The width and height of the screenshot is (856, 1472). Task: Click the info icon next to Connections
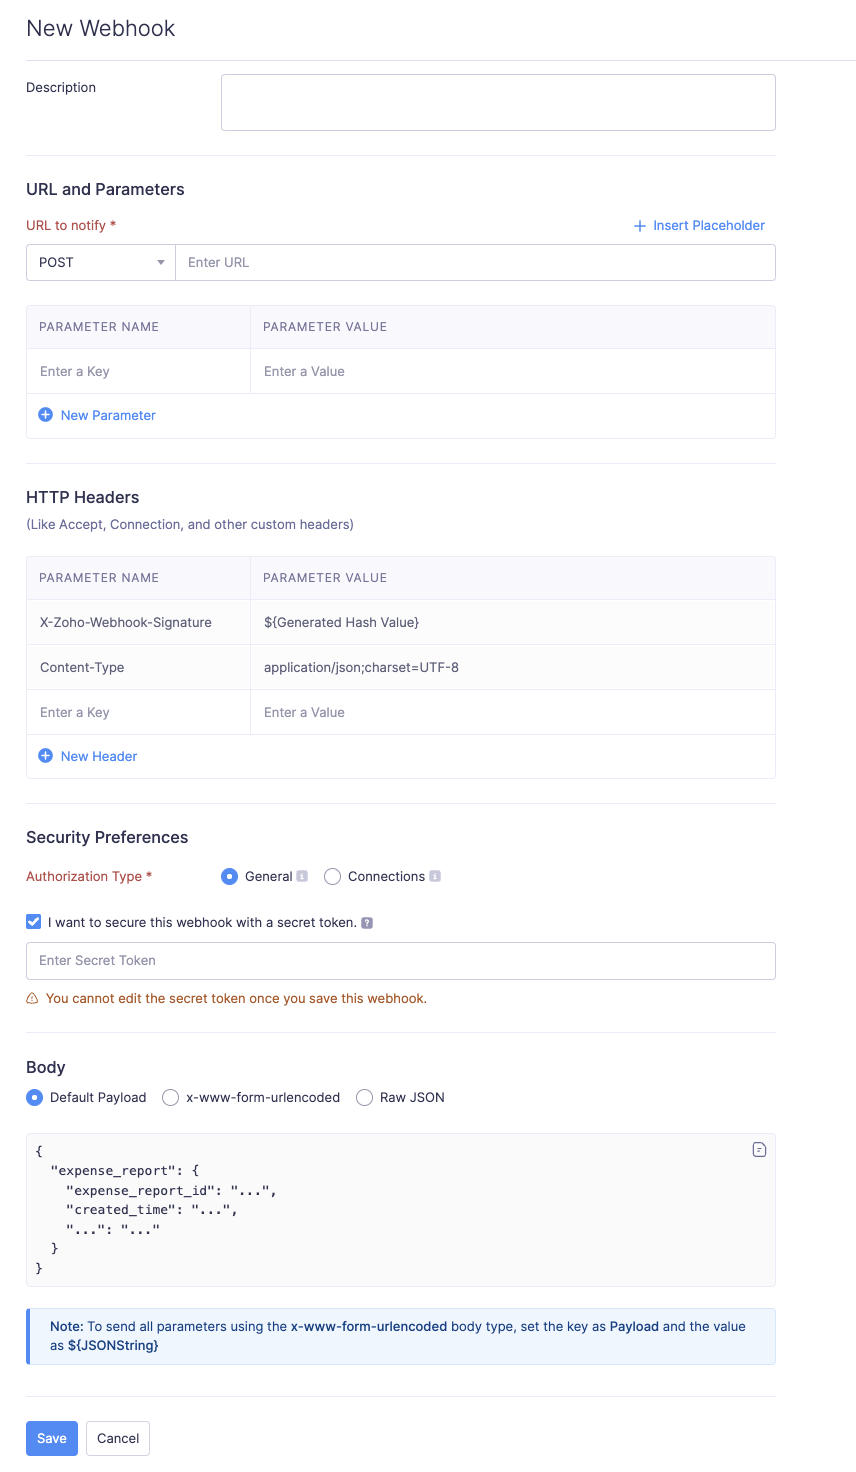point(435,877)
